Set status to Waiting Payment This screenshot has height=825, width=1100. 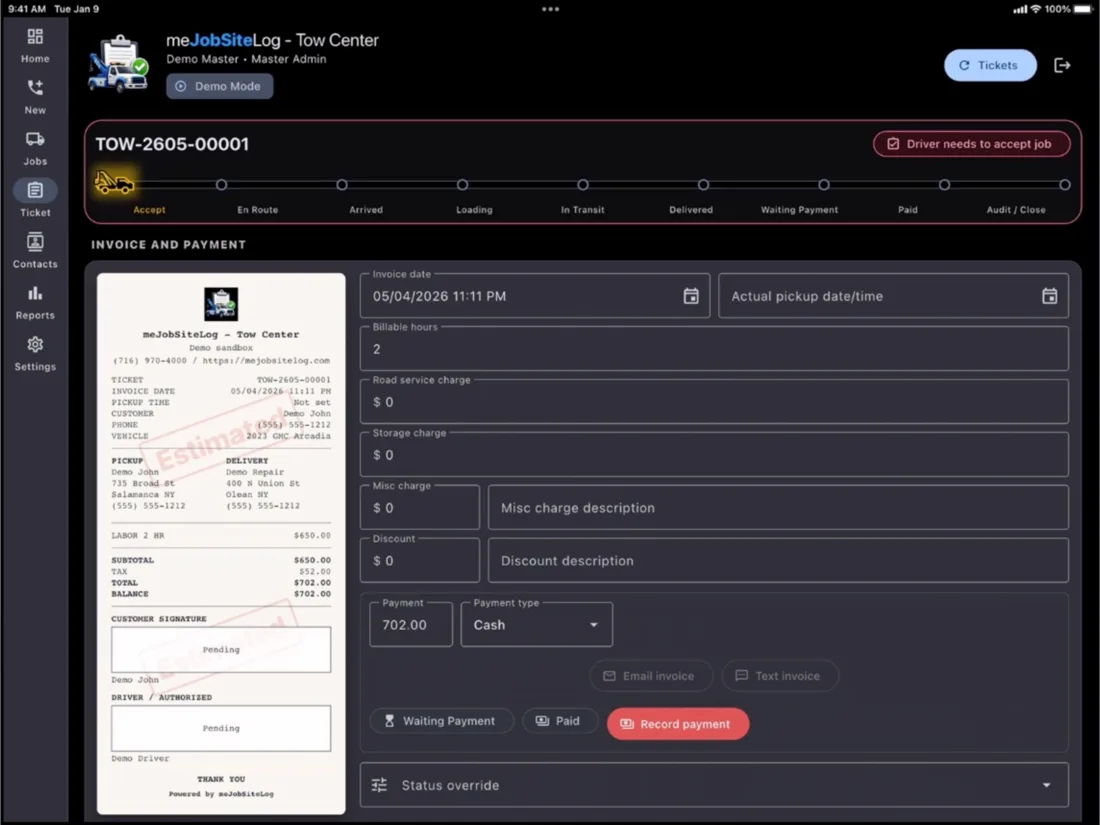441,721
